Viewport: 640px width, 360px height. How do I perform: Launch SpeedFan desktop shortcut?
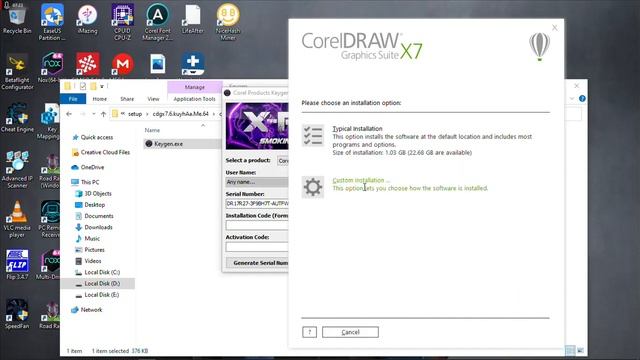(17, 314)
